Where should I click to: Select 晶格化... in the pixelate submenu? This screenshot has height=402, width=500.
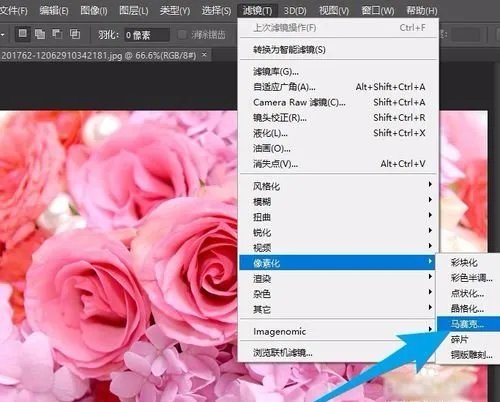pyautogui.click(x=468, y=309)
